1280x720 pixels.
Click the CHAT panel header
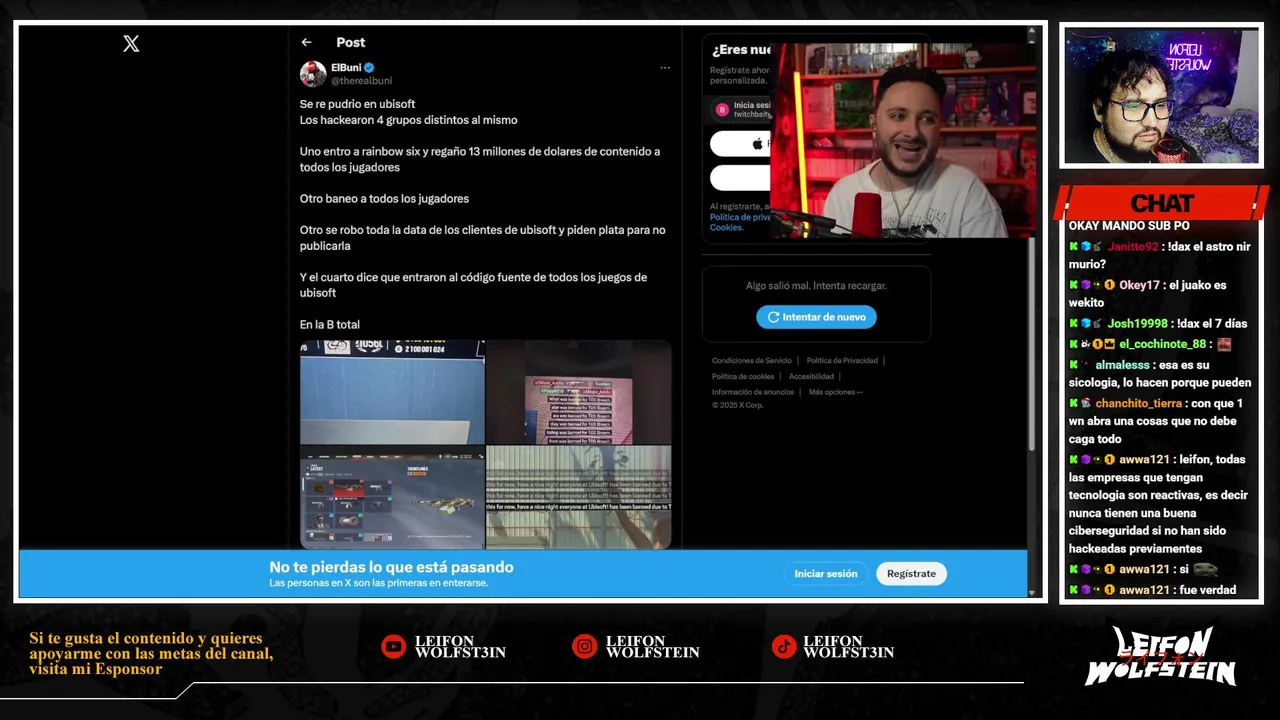tap(1162, 203)
